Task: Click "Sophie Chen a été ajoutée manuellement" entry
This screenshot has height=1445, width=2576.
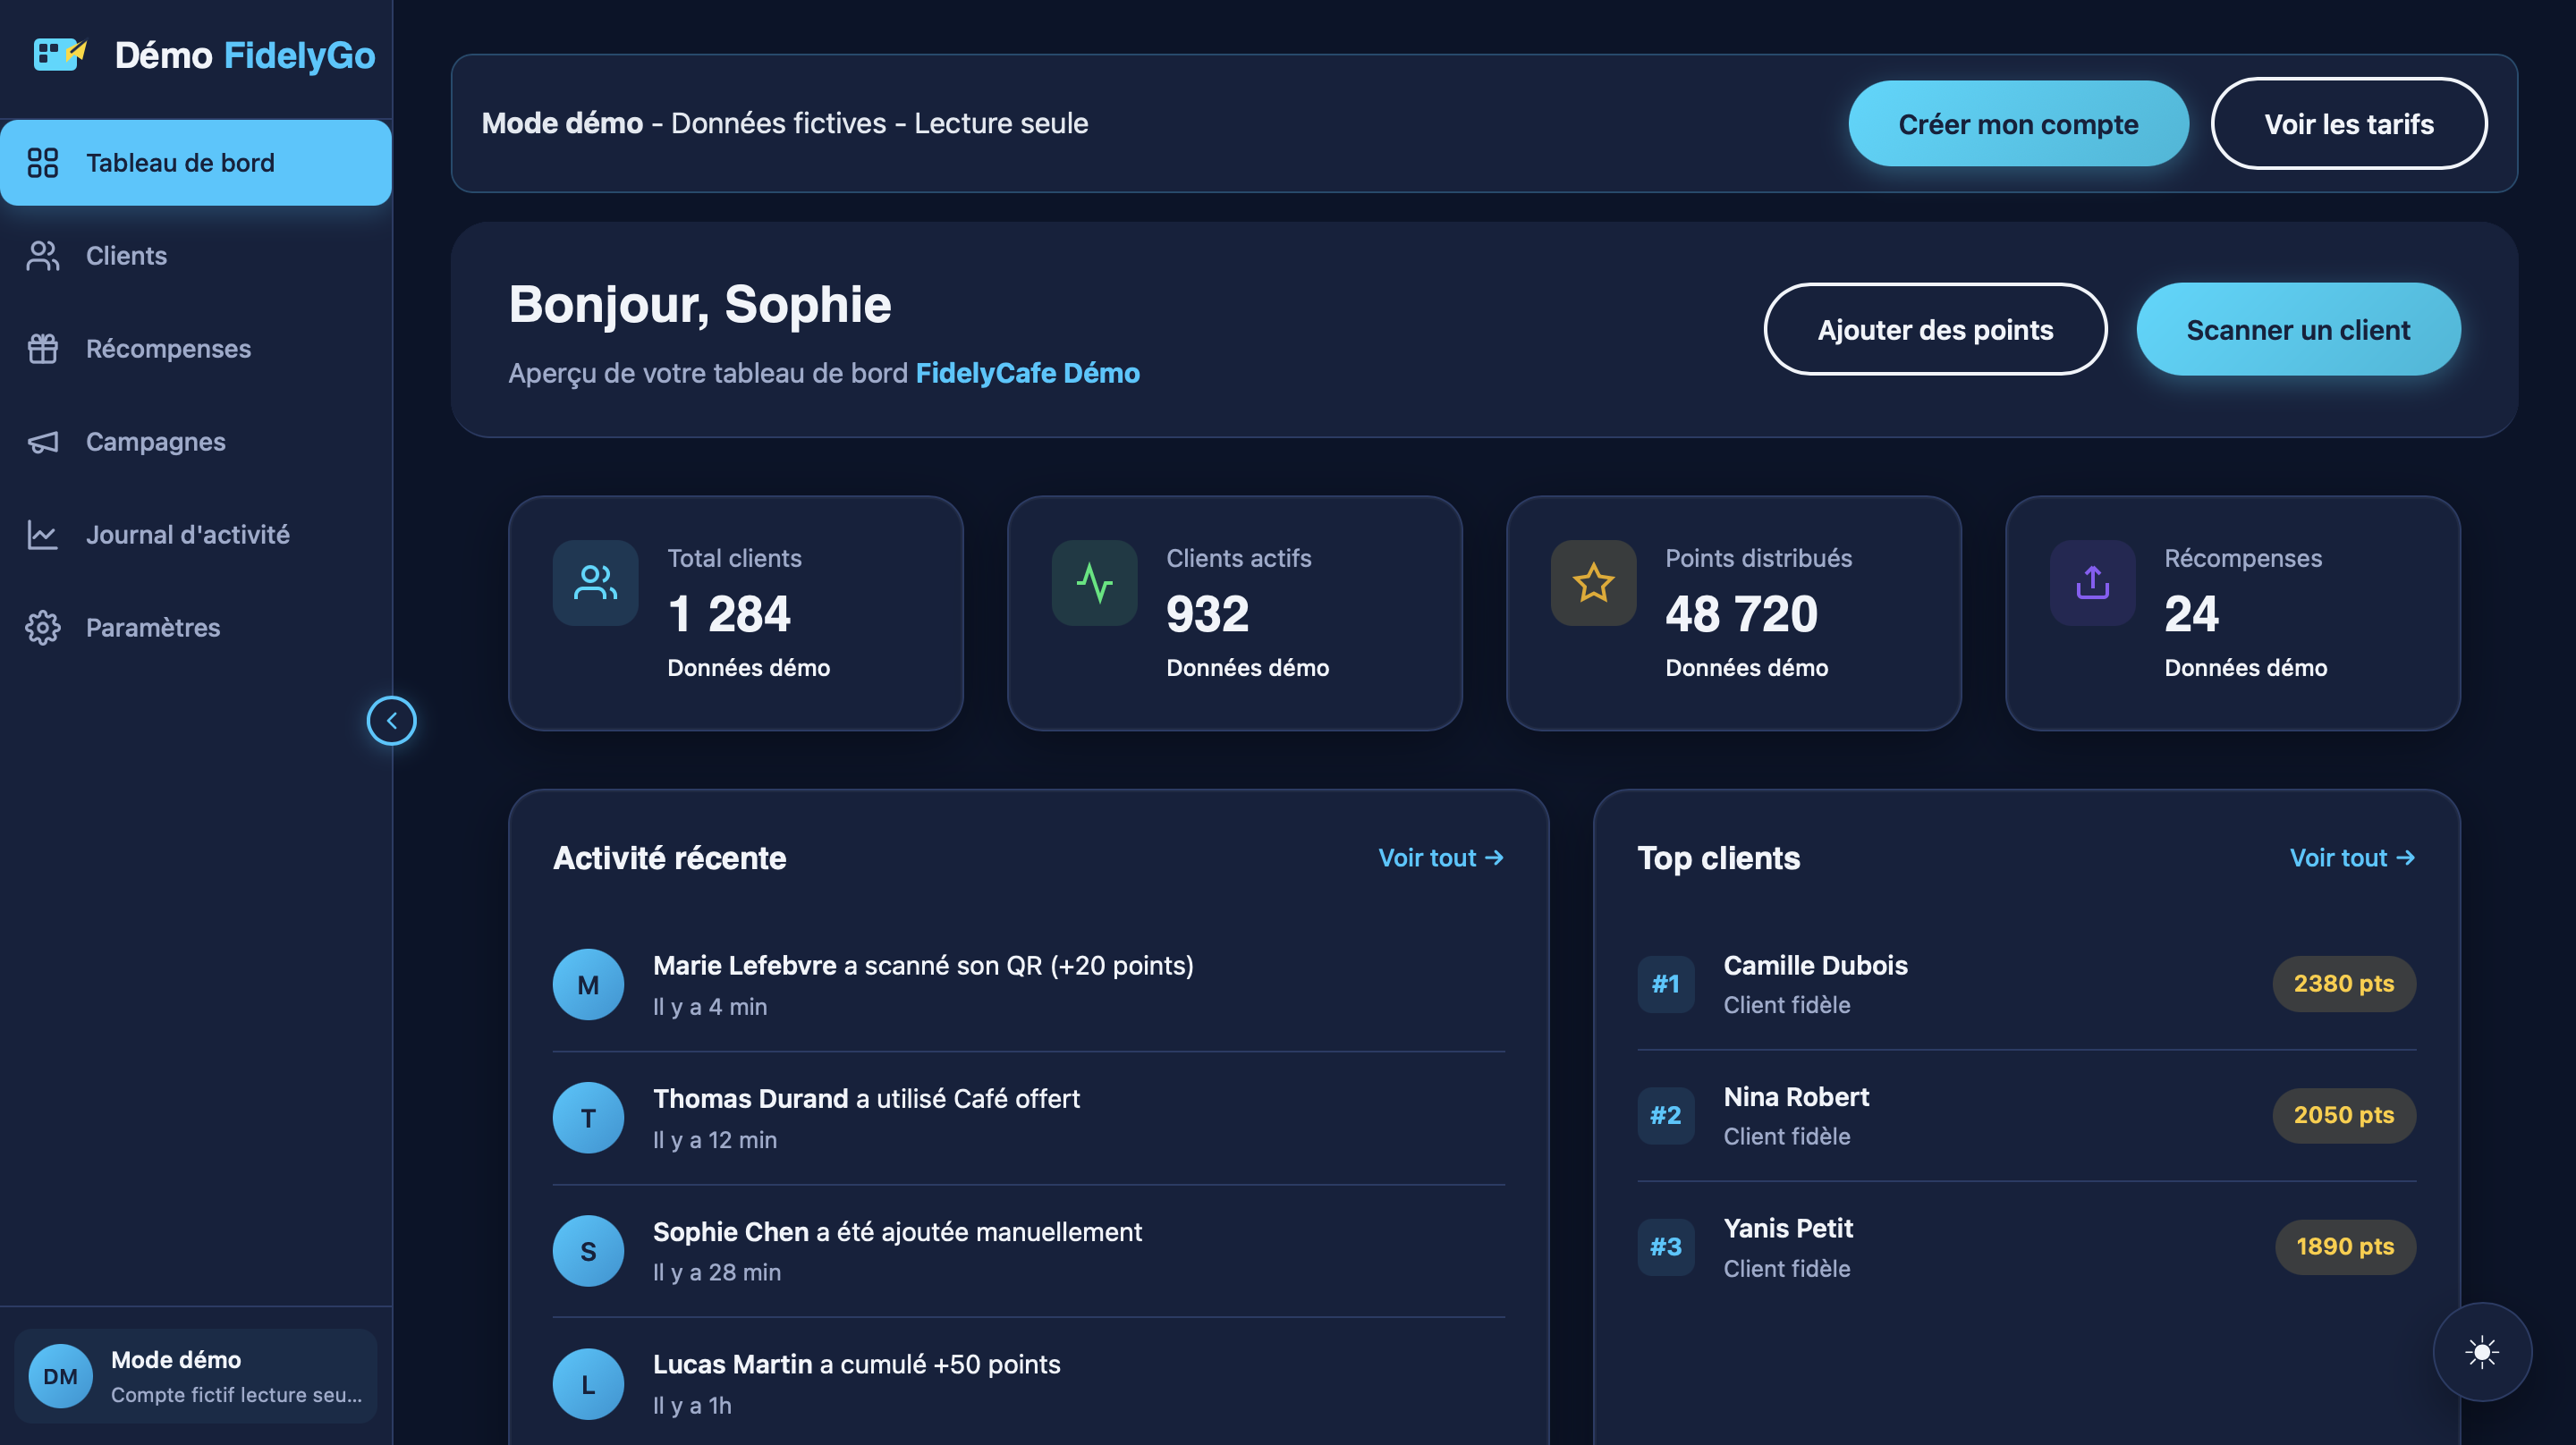Action: pos(1029,1251)
